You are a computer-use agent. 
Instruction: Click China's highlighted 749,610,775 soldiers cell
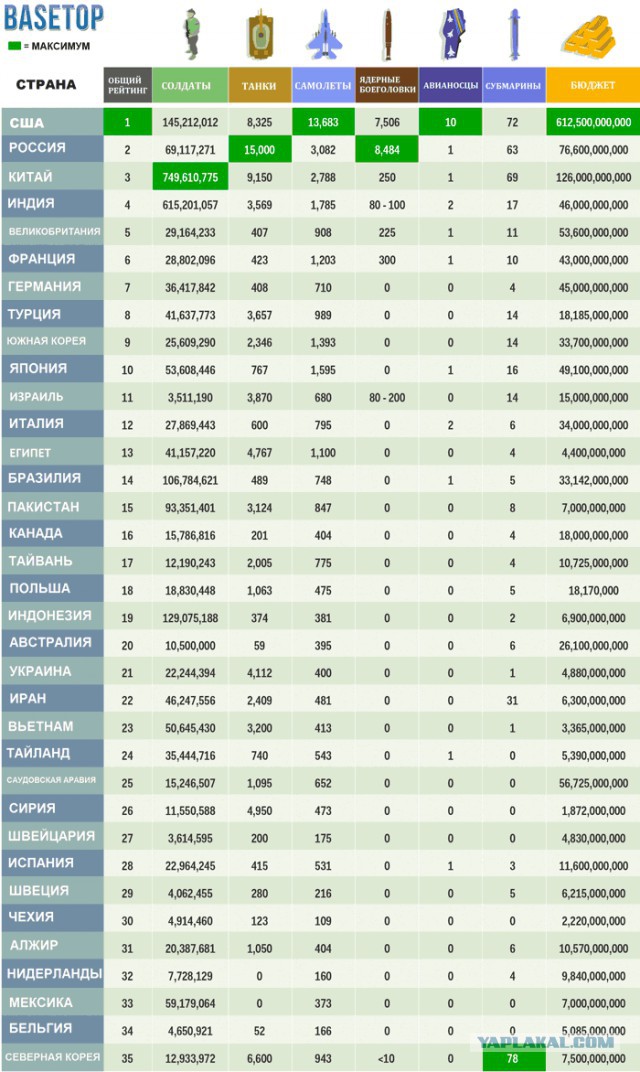coord(190,177)
